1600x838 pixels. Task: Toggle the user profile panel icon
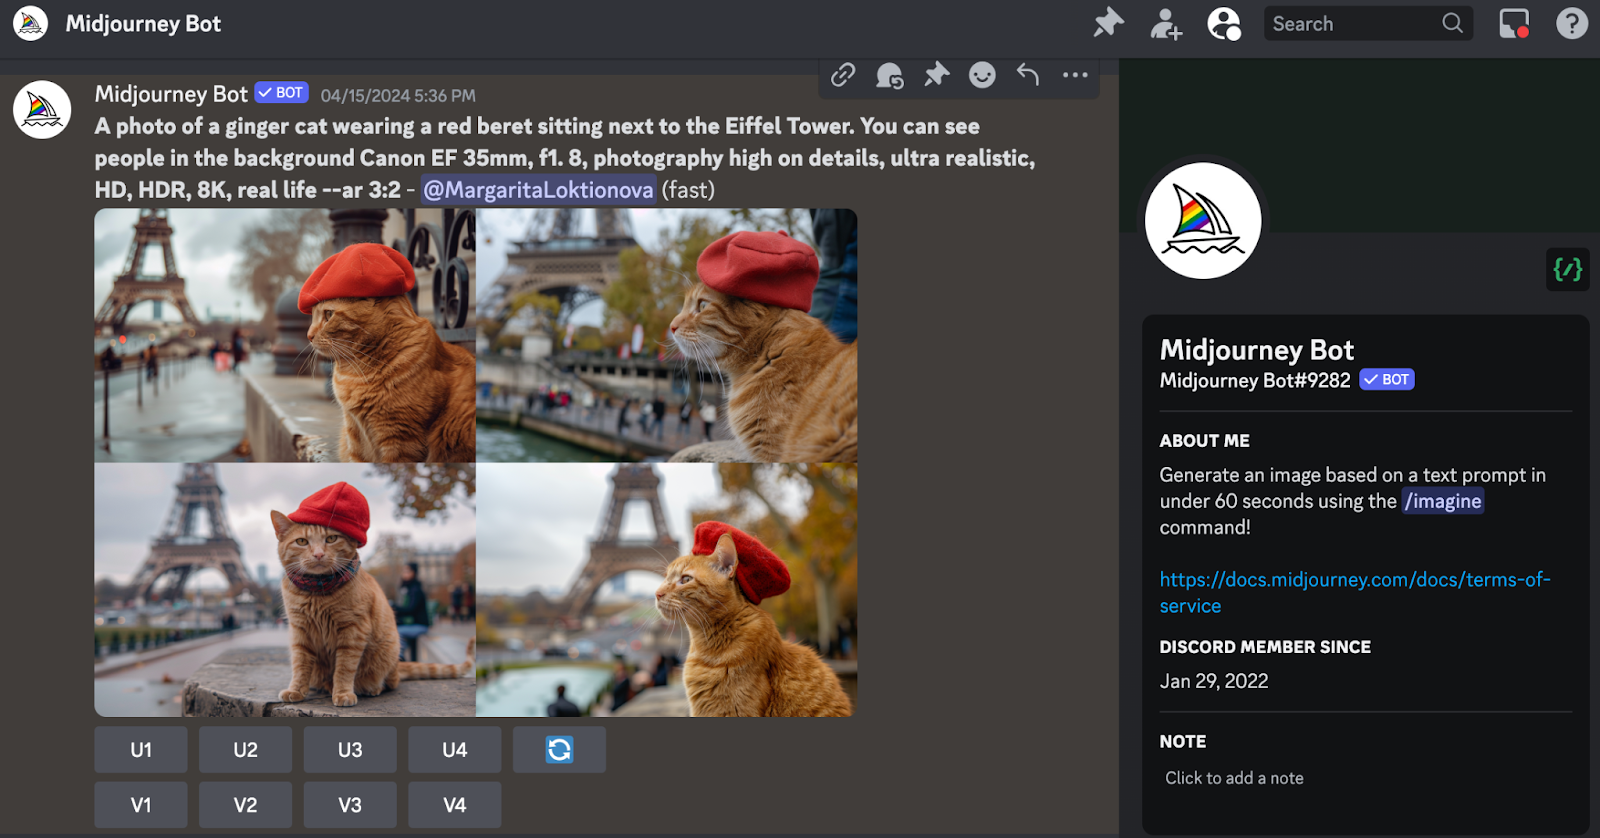1223,23
